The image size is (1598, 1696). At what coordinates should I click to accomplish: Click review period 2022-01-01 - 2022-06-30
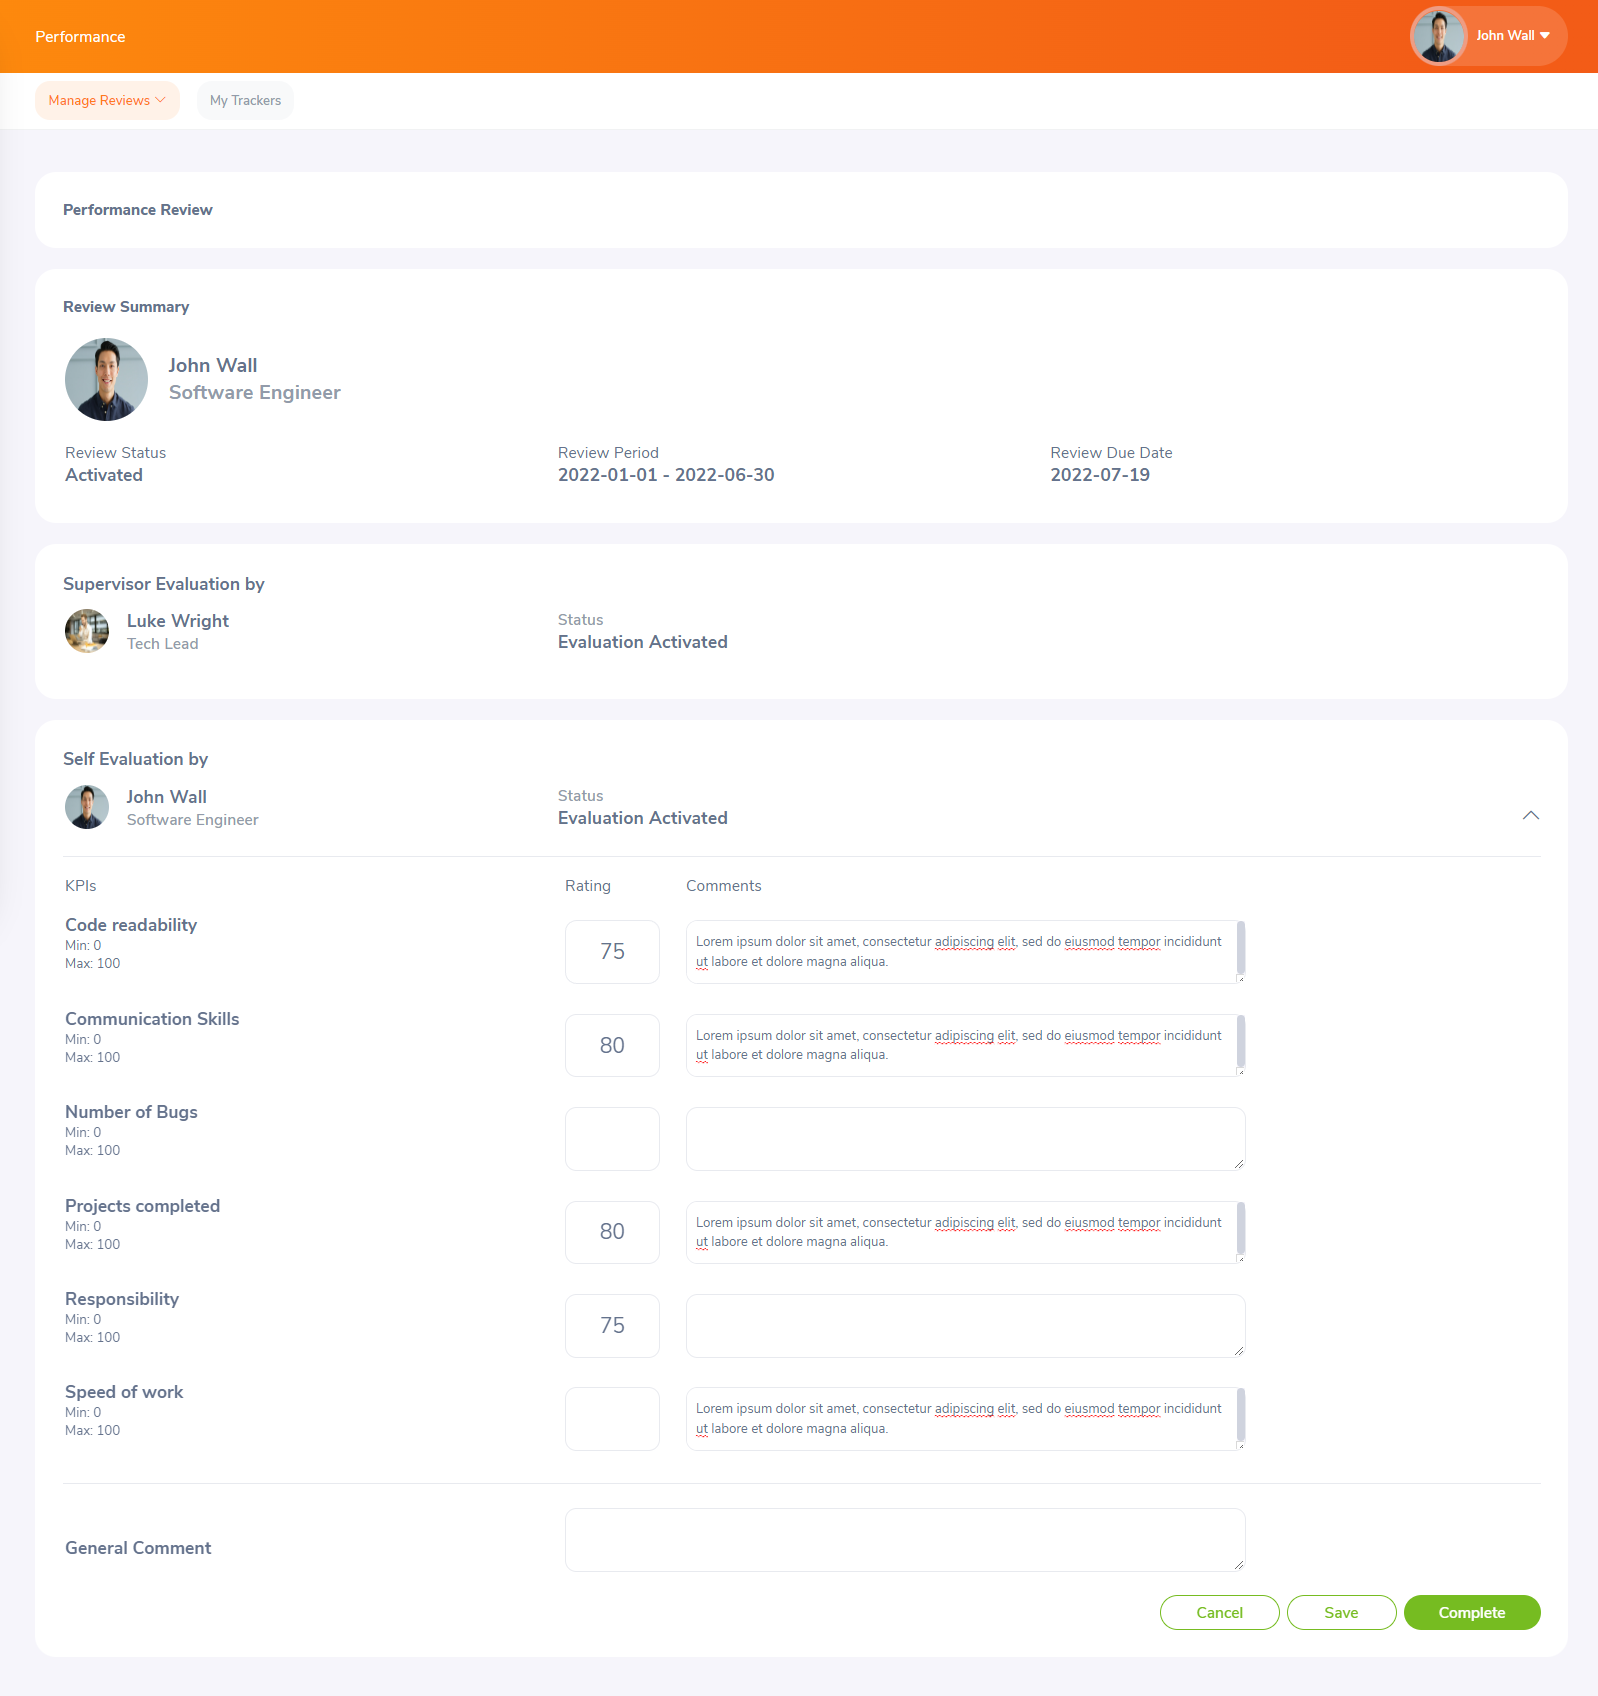[666, 475]
